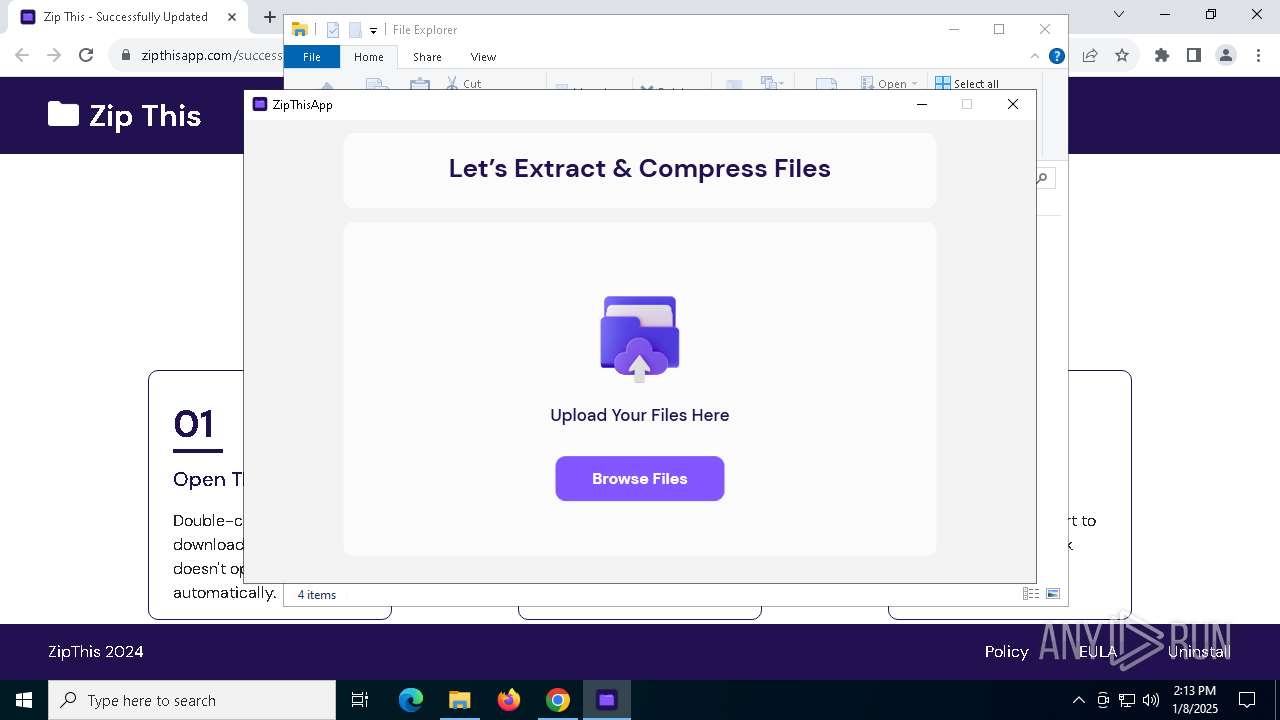Click the Browse Files button
Viewport: 1280px width, 720px height.
[x=640, y=479]
